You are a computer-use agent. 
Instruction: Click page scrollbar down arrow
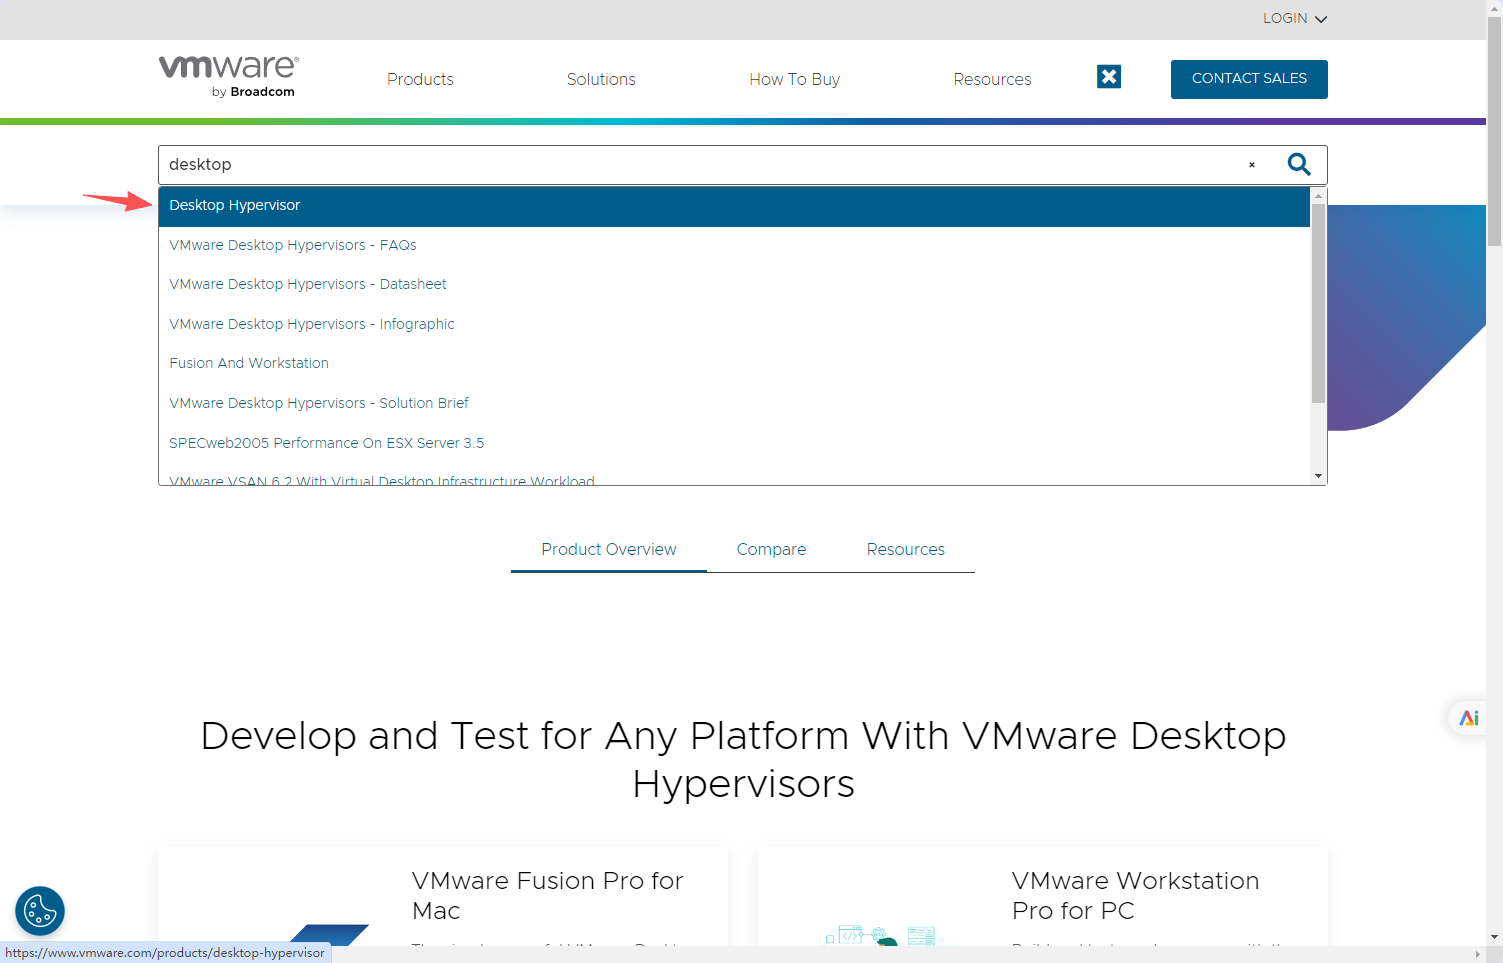pyautogui.click(x=1494, y=938)
